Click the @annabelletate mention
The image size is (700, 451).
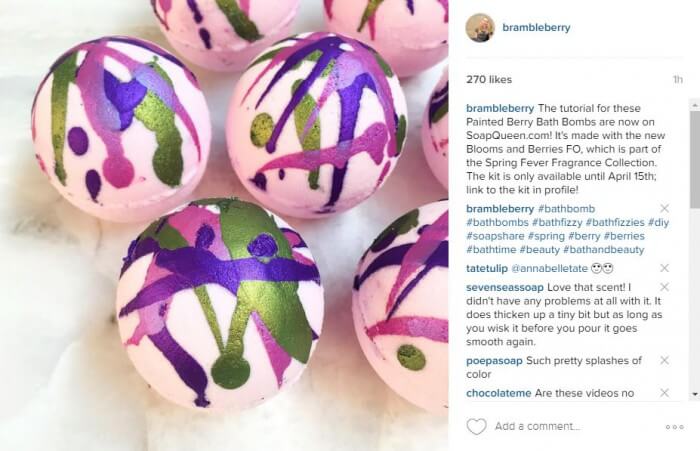coord(549,268)
